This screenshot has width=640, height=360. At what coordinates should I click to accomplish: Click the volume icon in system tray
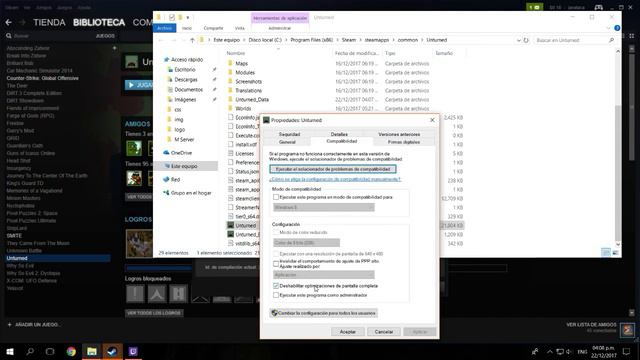[x=569, y=351]
